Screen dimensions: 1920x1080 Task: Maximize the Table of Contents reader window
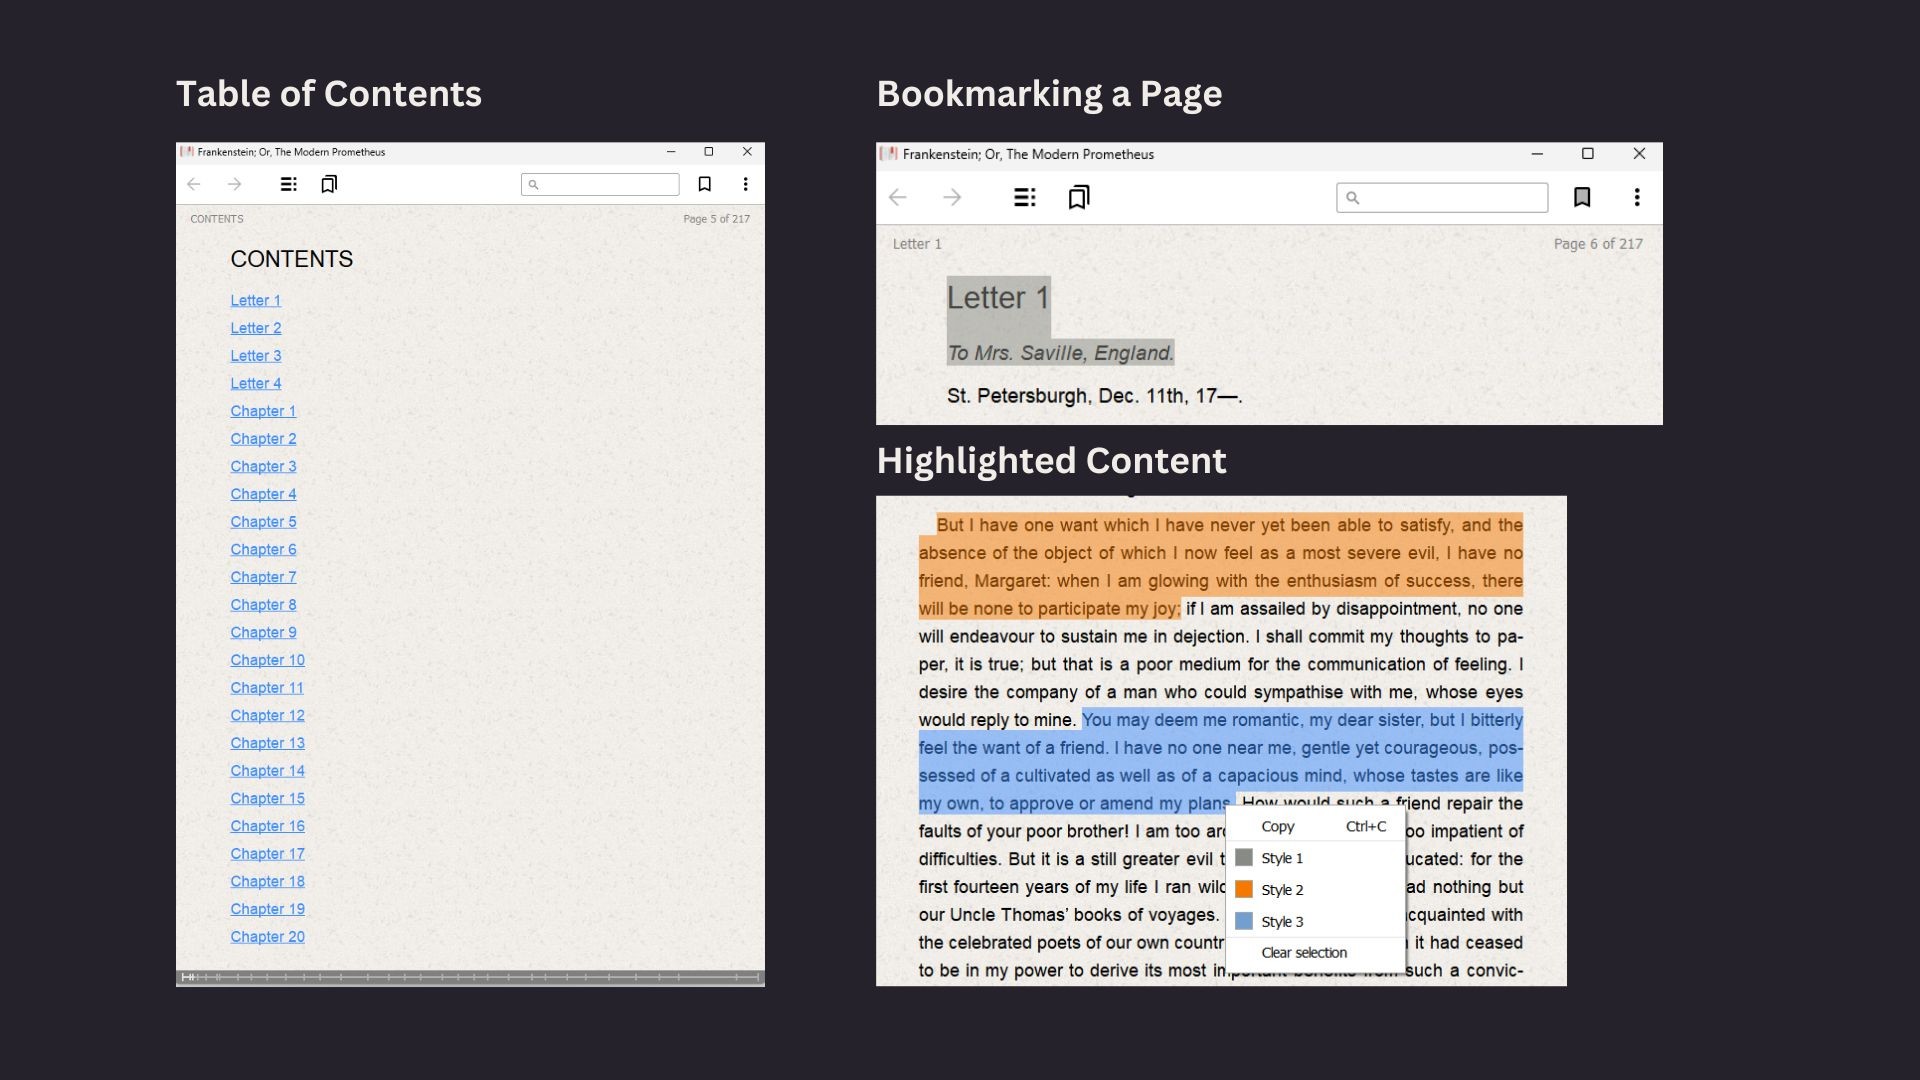pos(709,152)
